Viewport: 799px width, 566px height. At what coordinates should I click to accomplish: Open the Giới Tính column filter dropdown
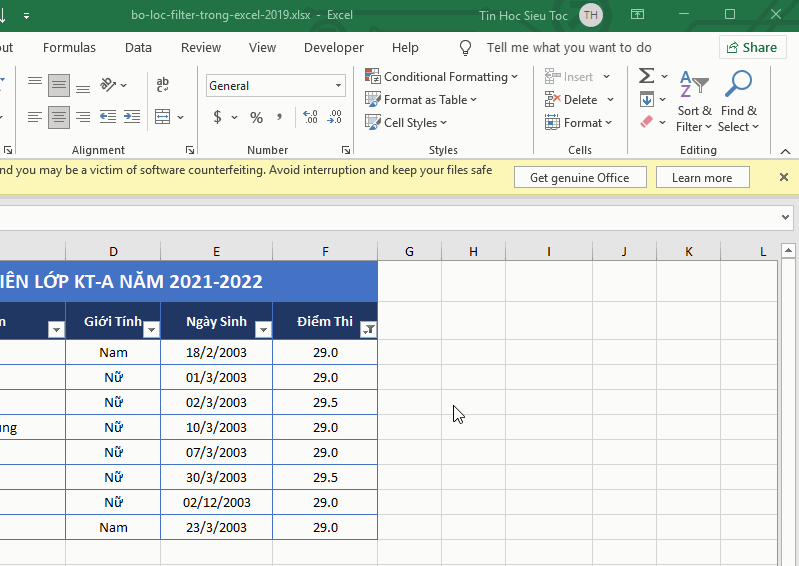click(x=151, y=330)
